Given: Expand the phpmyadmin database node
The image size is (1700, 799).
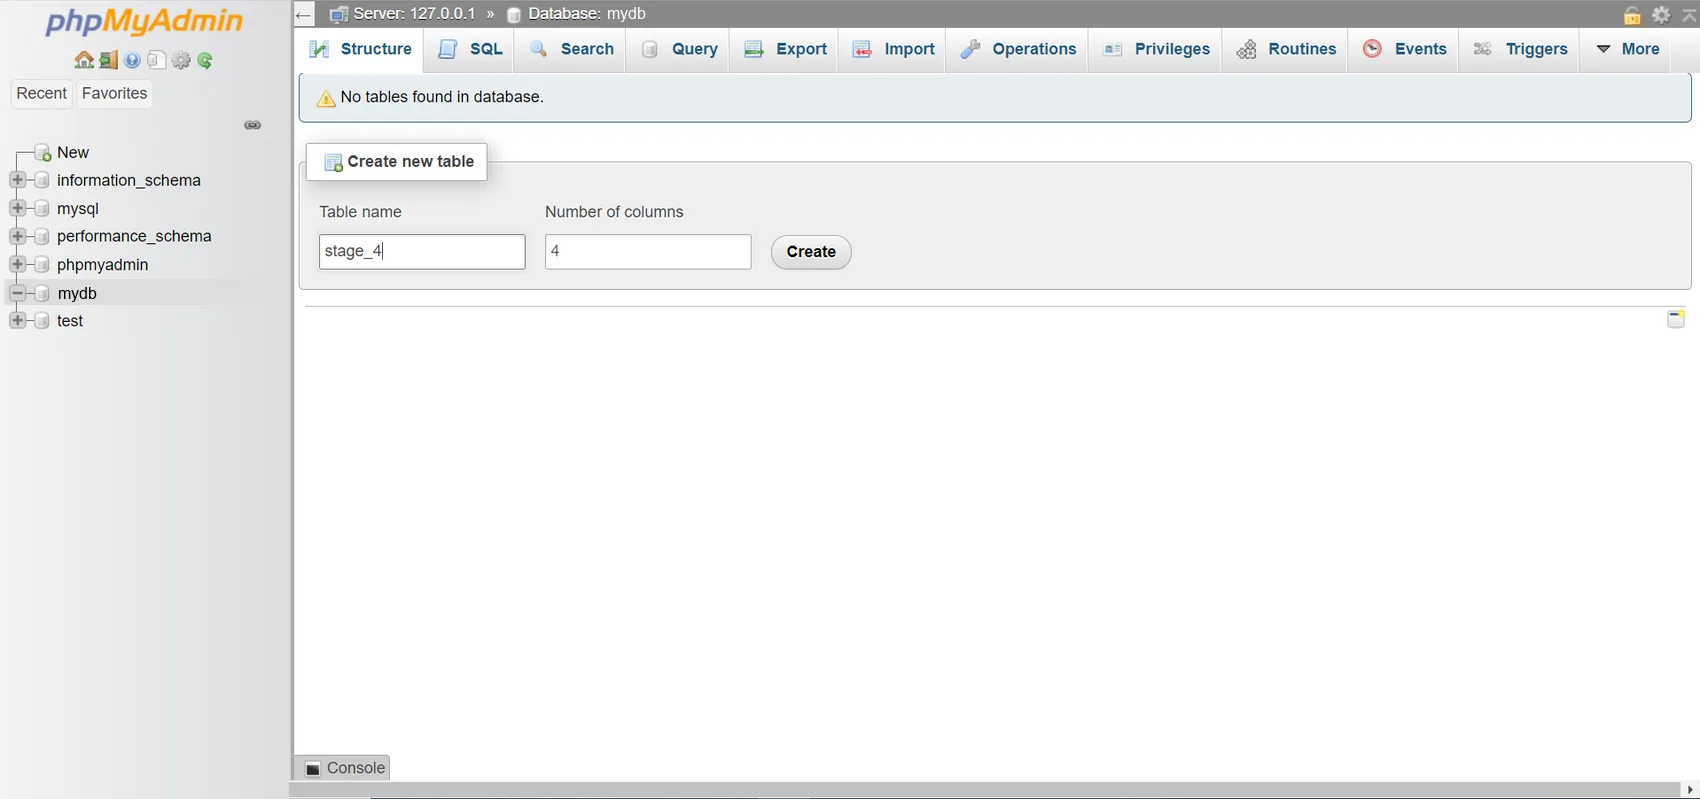Looking at the screenshot, I should coord(17,264).
